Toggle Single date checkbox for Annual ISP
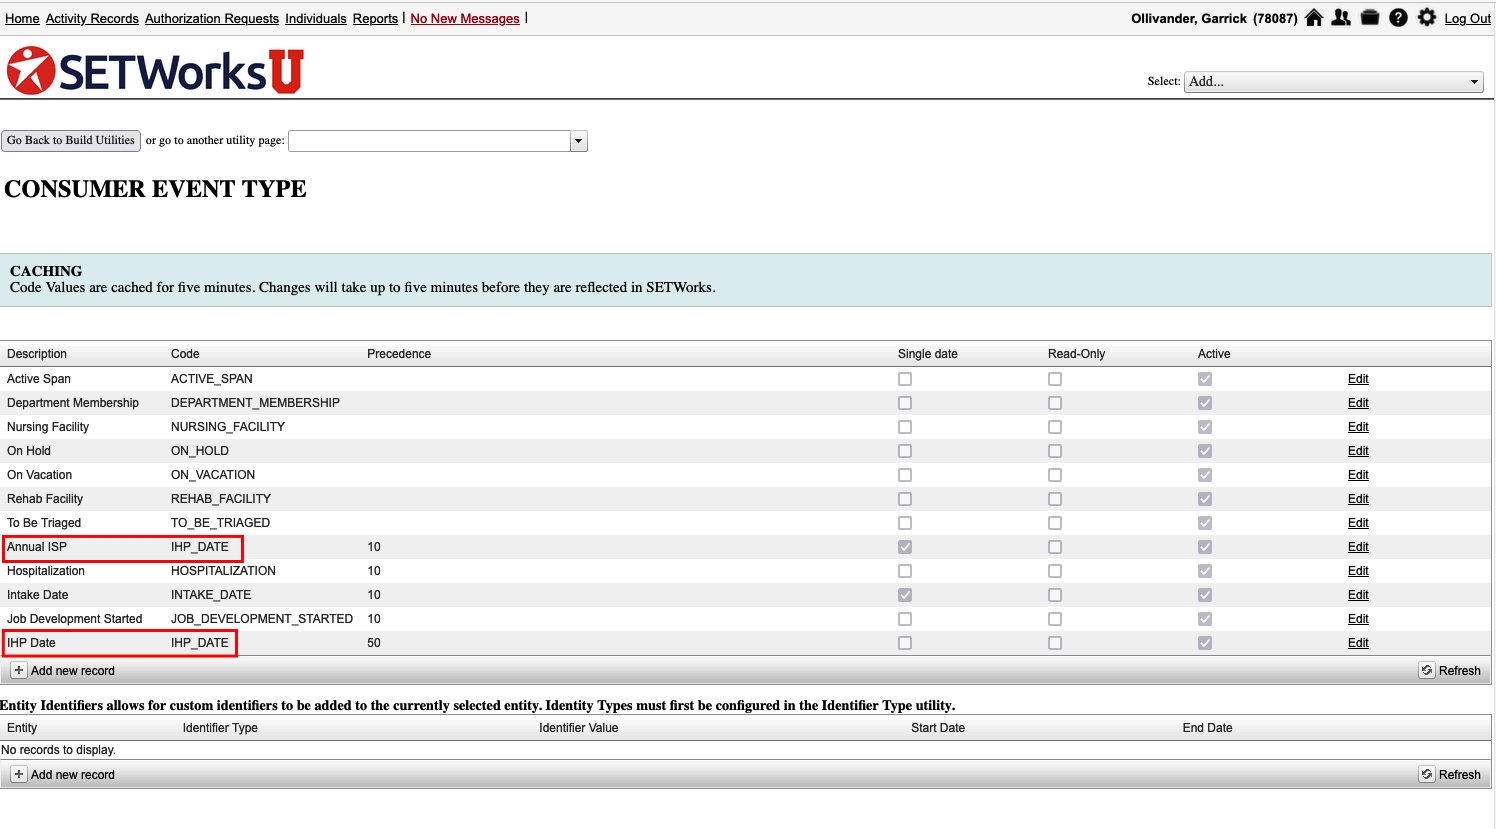This screenshot has height=829, width=1496. 905,547
